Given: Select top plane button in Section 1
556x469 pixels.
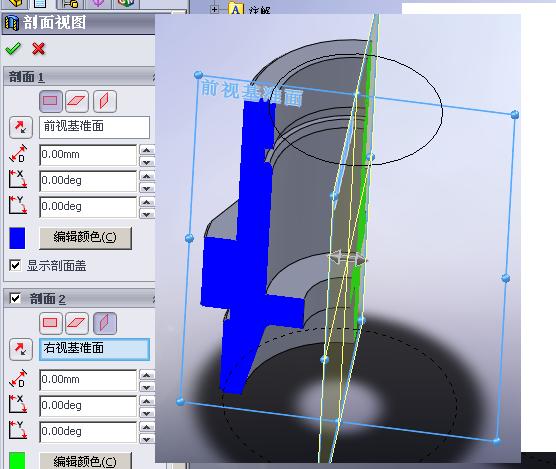Looking at the screenshot, I should [x=77, y=101].
